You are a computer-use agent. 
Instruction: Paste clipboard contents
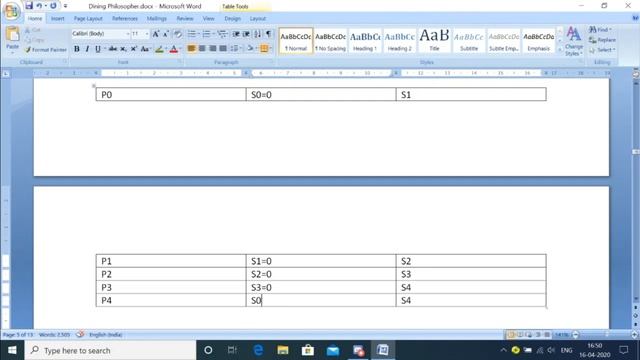click(12, 39)
